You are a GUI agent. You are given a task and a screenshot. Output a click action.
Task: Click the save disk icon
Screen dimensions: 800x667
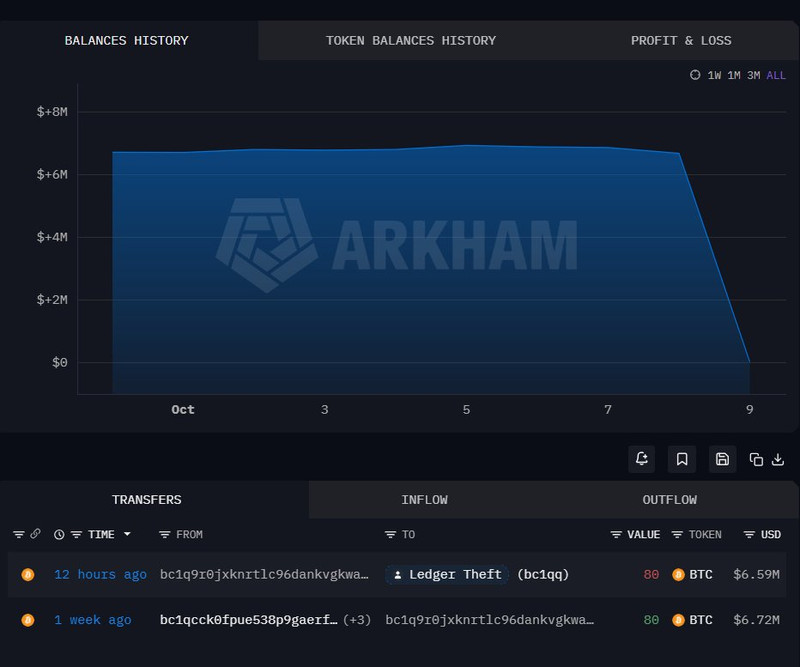[722, 459]
